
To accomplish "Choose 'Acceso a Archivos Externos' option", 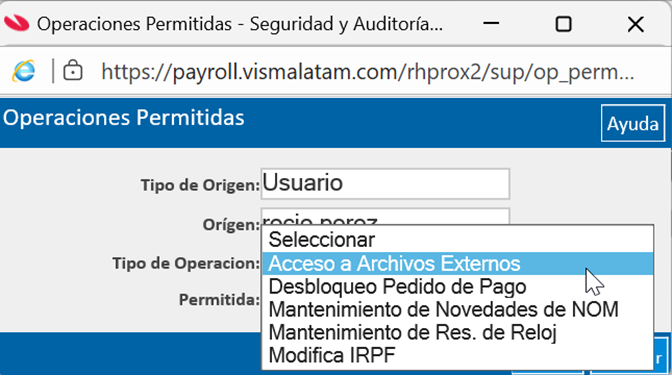I will click(x=458, y=263).
